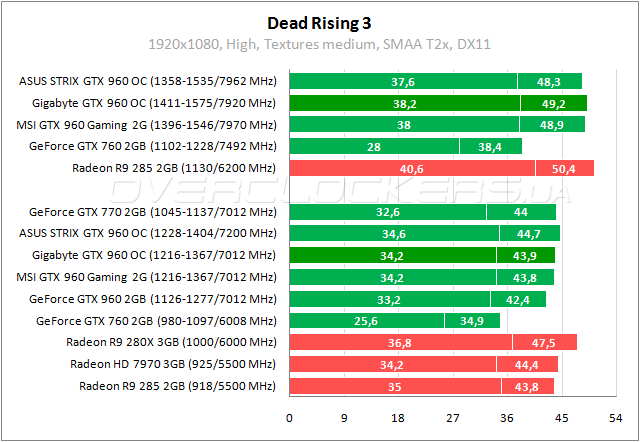Click the 0 mark on the x-axis
Viewport: 640px width, 442px height.
[290, 418]
